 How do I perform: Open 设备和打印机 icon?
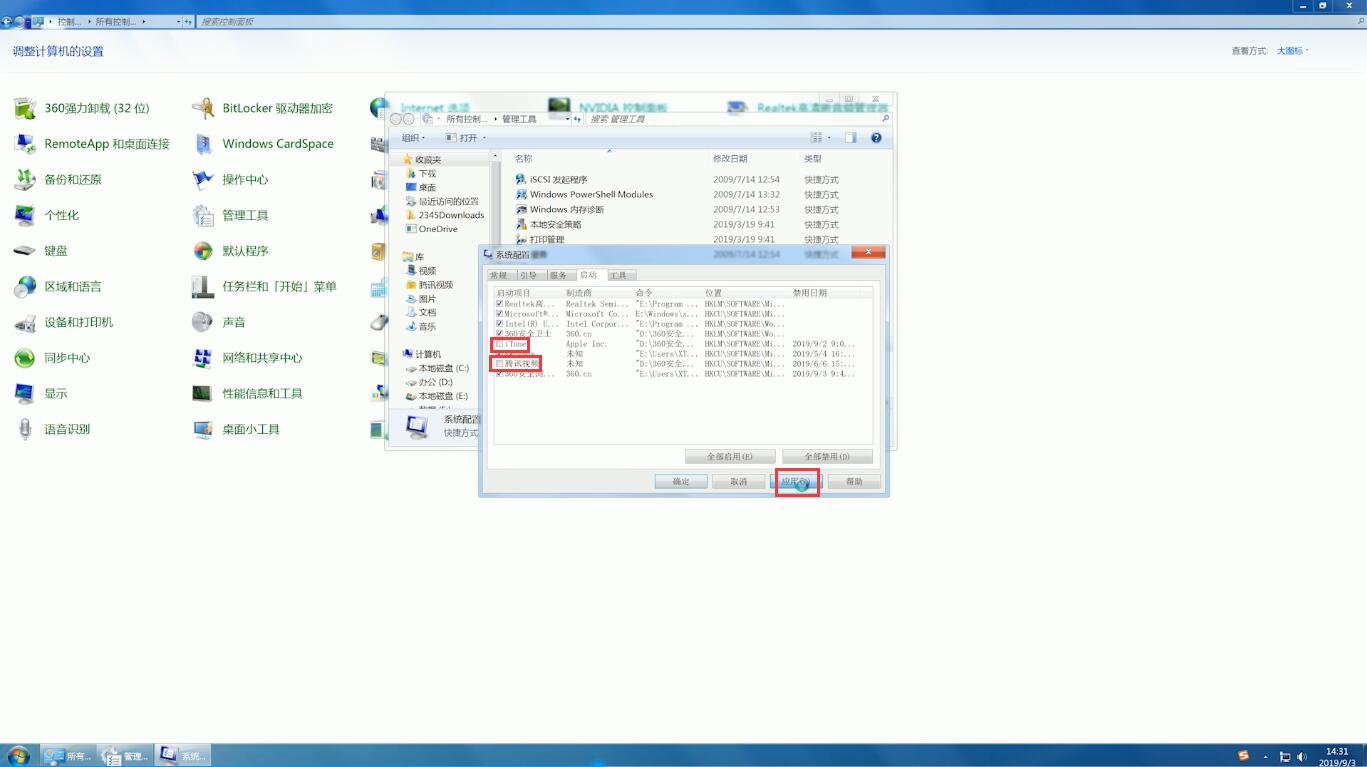(x=25, y=322)
